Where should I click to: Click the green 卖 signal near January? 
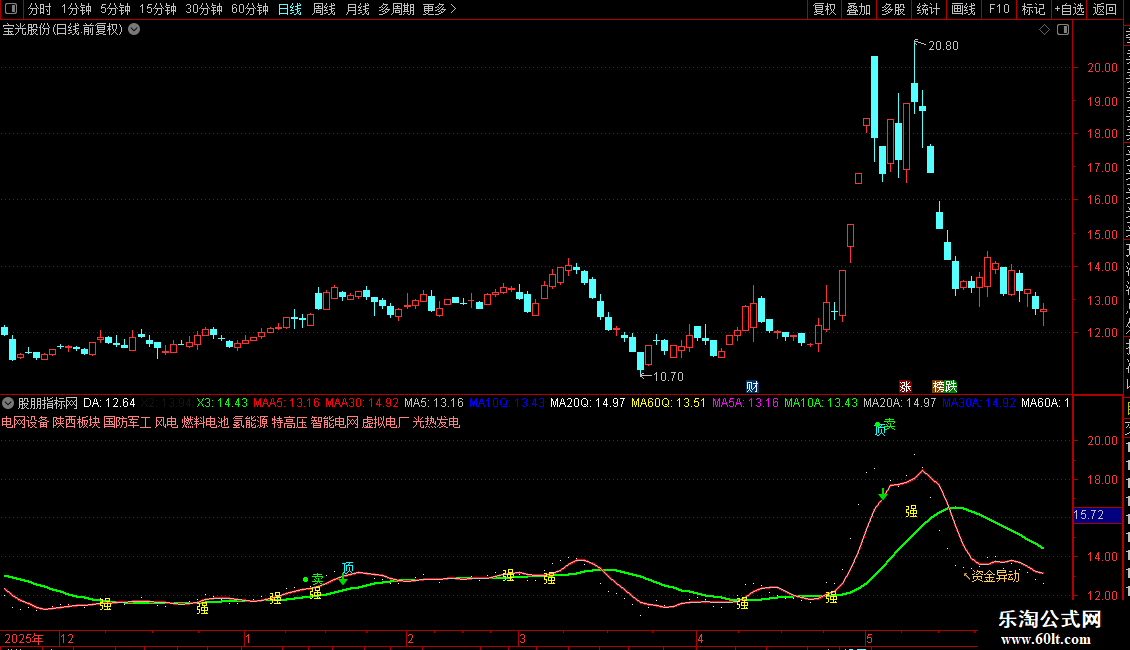pos(317,579)
